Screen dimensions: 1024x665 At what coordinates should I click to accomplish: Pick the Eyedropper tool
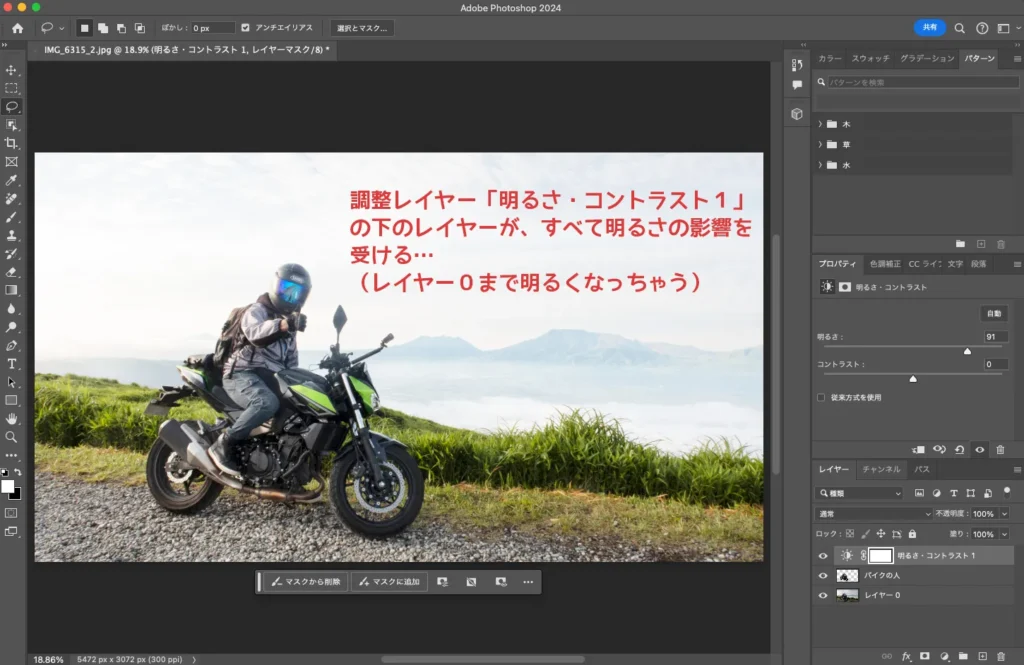tap(12, 180)
